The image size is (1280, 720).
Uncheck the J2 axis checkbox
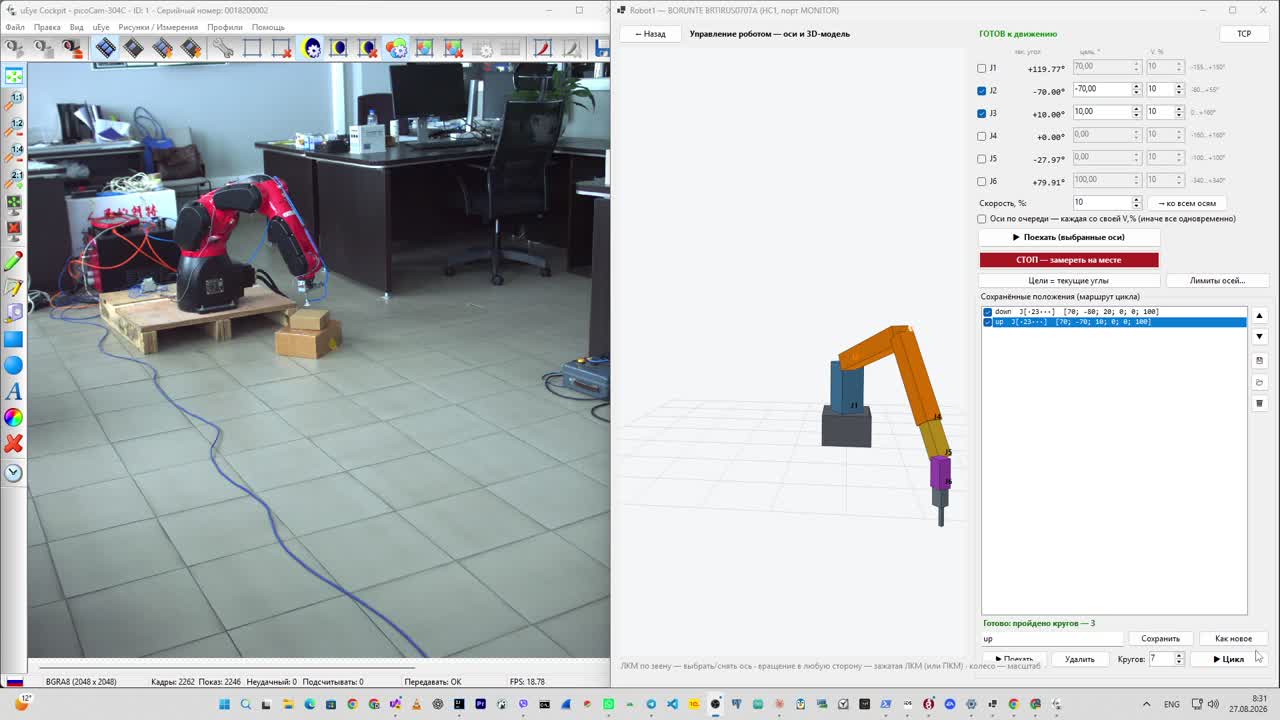(x=982, y=90)
